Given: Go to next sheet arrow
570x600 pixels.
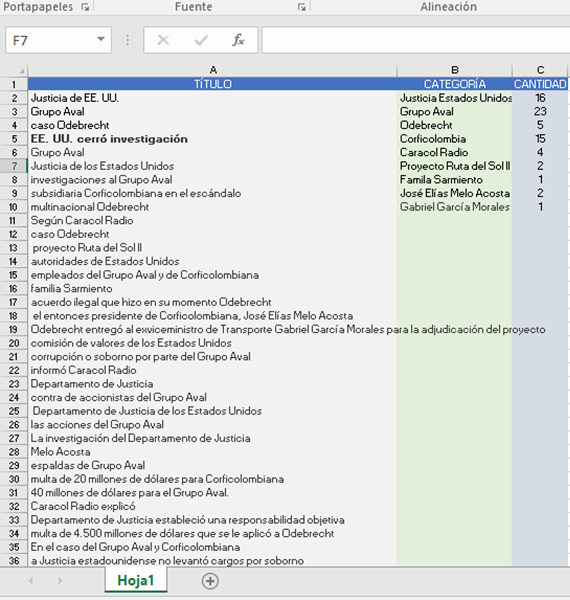Looking at the screenshot, I should 60,581.
